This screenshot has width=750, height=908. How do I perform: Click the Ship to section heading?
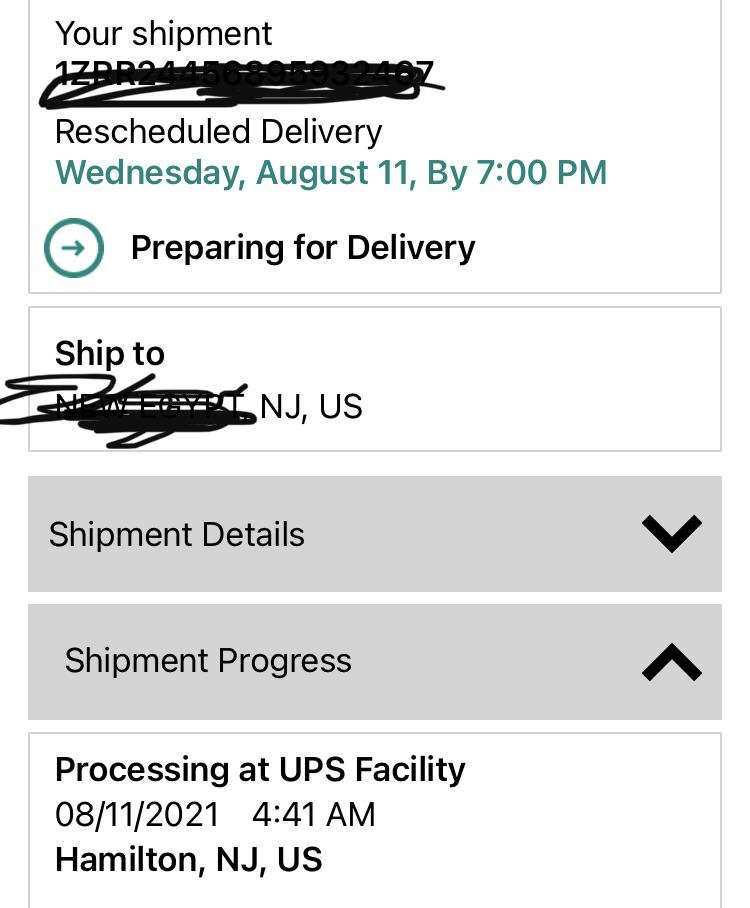[x=109, y=353]
